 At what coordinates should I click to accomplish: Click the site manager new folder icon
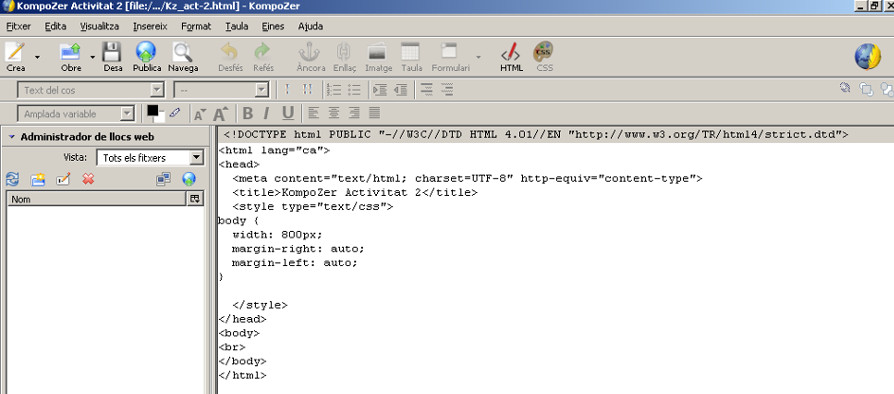[38, 180]
